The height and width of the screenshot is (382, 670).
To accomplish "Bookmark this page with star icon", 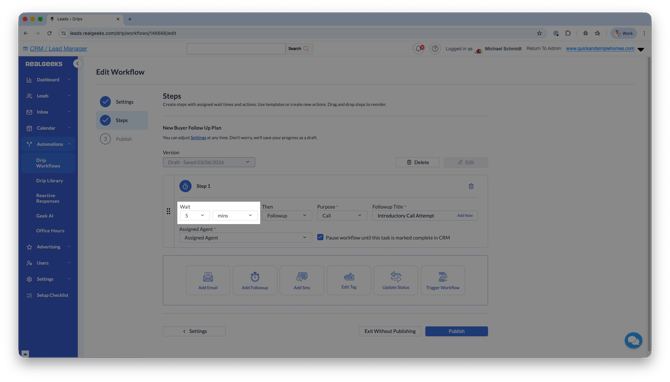I will click(x=539, y=33).
